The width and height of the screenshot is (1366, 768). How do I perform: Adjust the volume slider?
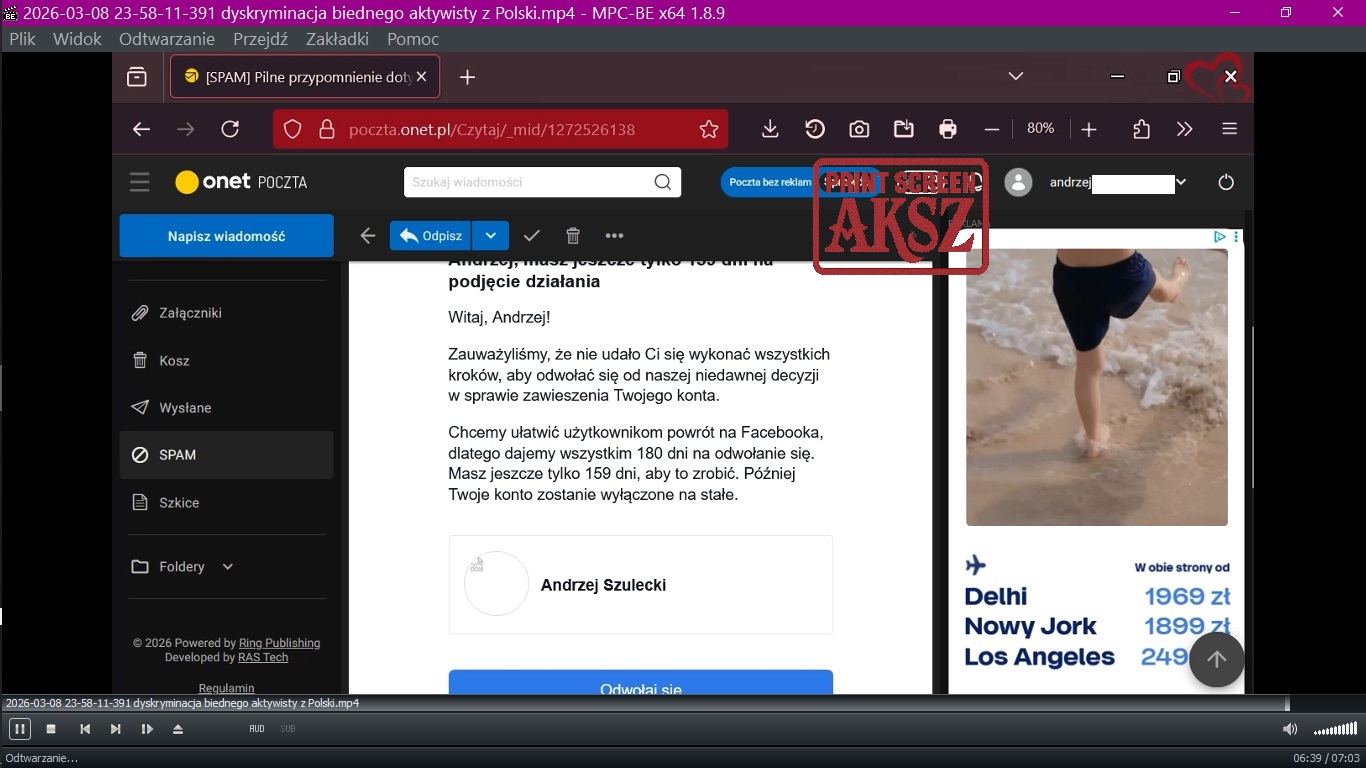coord(1335,729)
